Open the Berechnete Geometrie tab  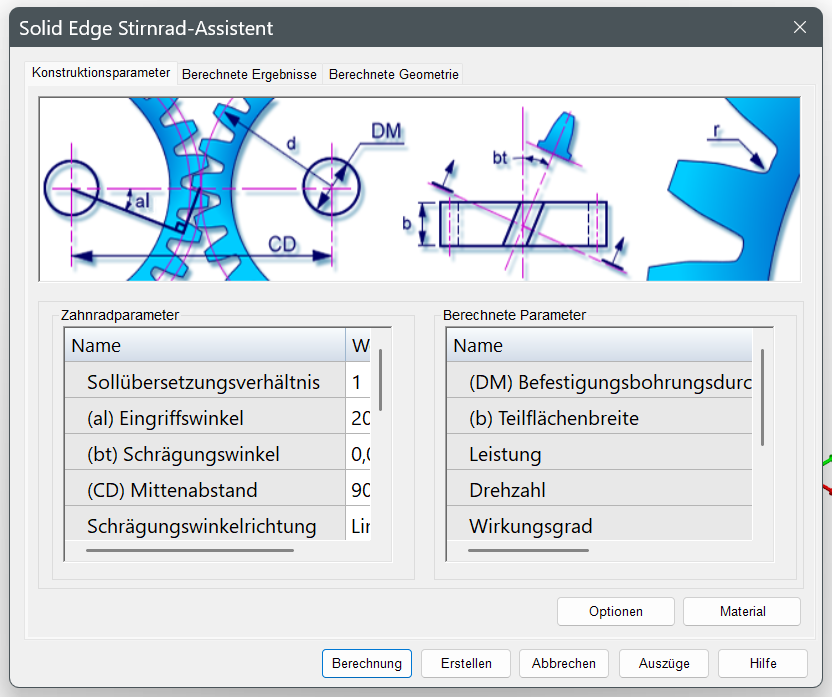tap(393, 74)
